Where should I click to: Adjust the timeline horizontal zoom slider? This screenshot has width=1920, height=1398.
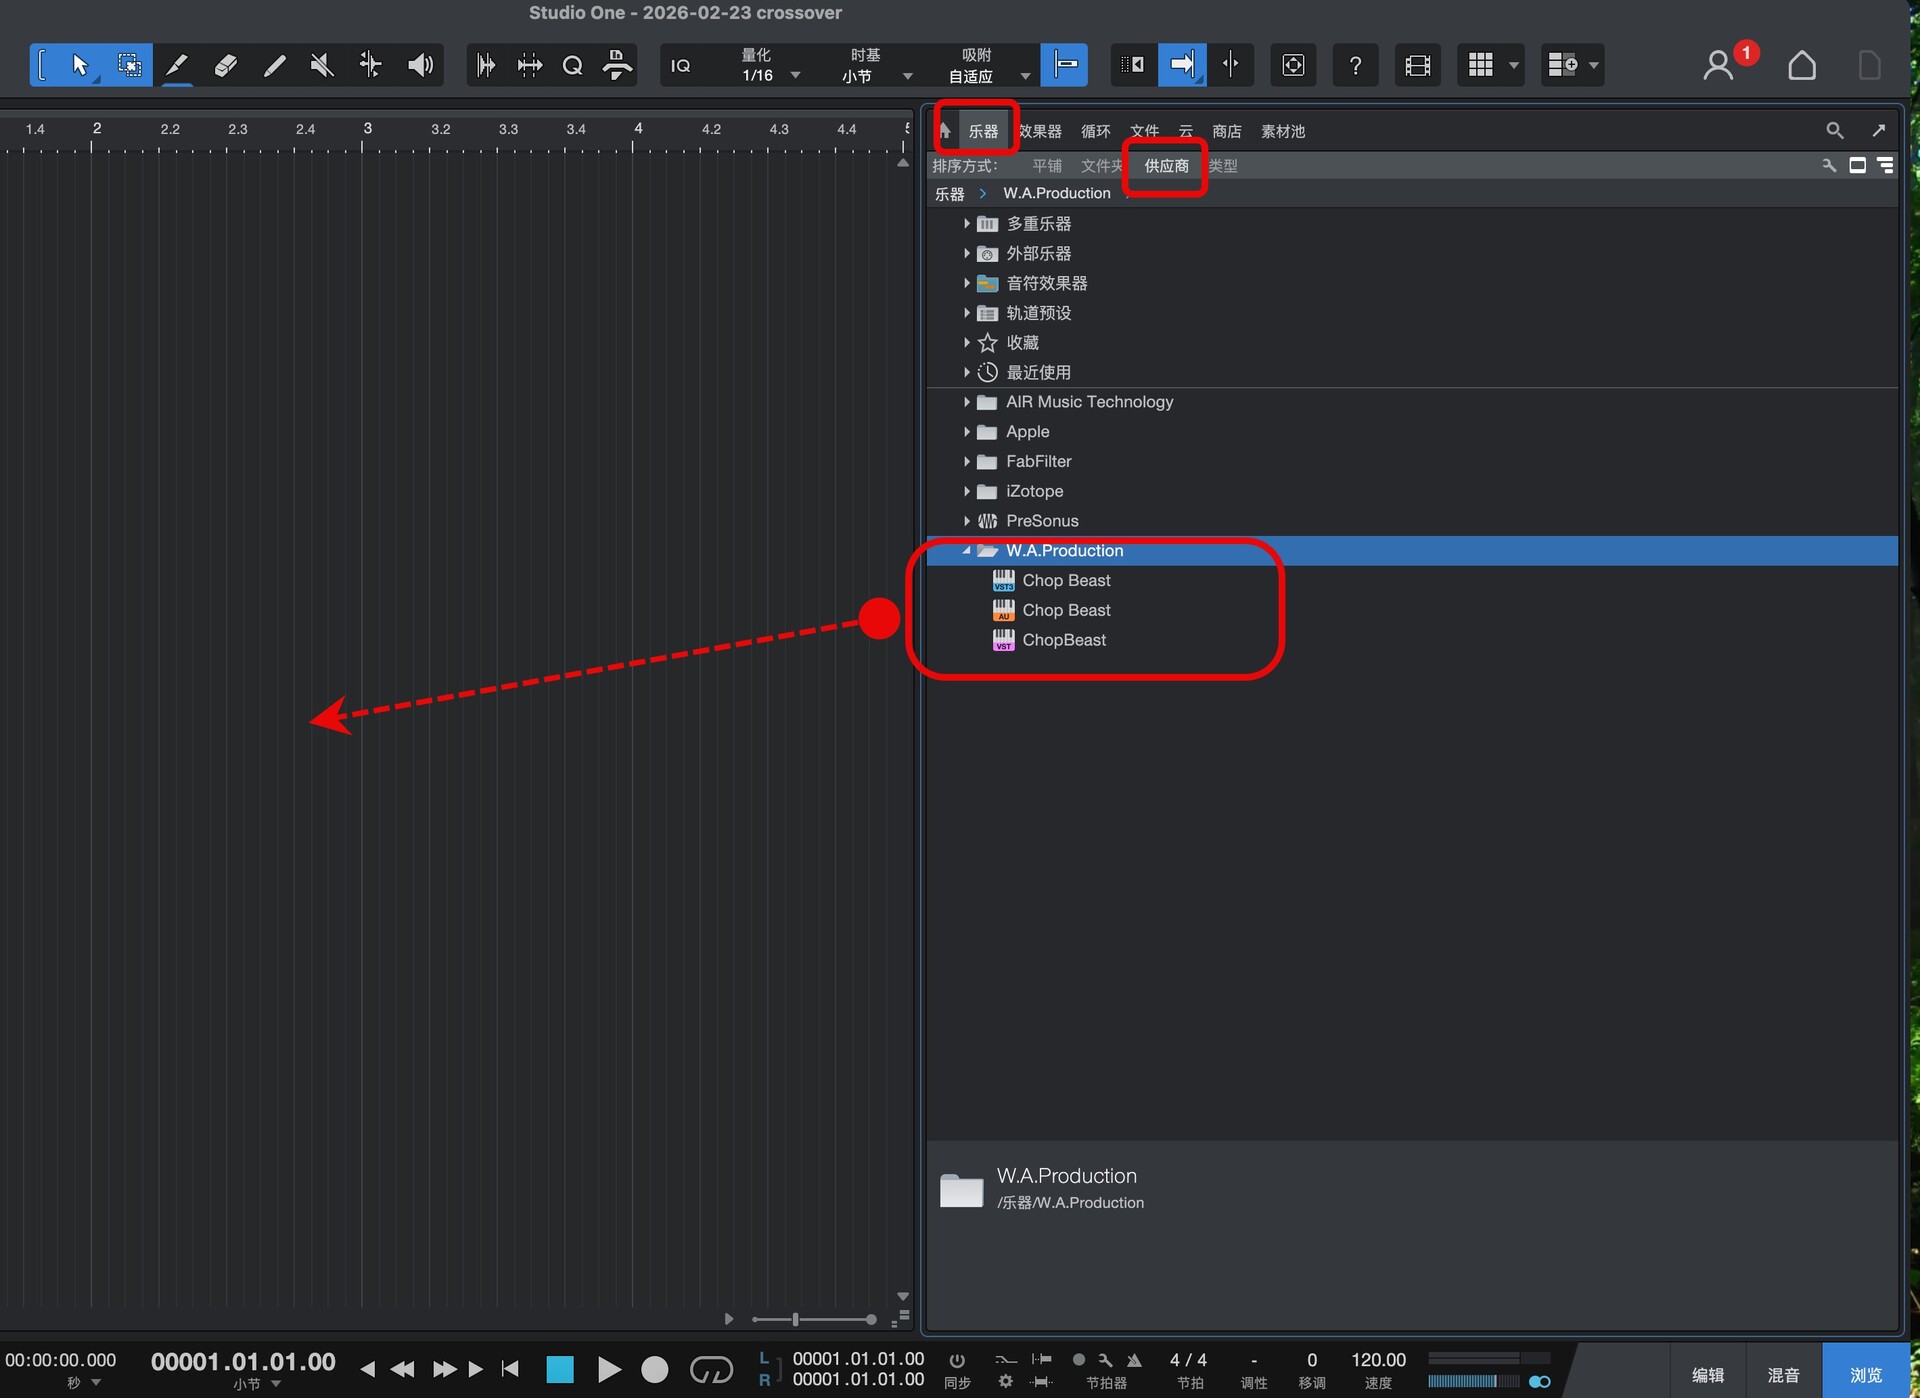[796, 1320]
